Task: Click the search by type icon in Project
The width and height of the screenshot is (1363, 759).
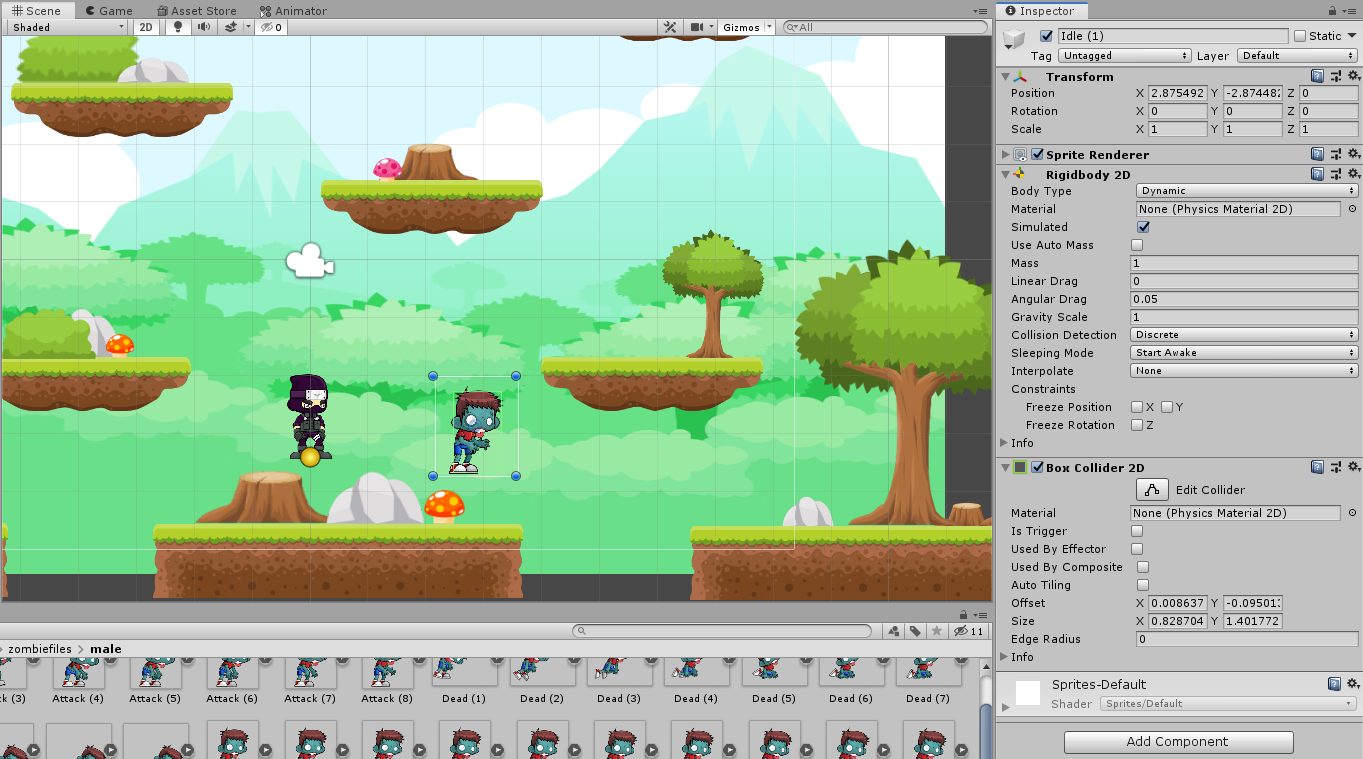Action: tap(892, 631)
